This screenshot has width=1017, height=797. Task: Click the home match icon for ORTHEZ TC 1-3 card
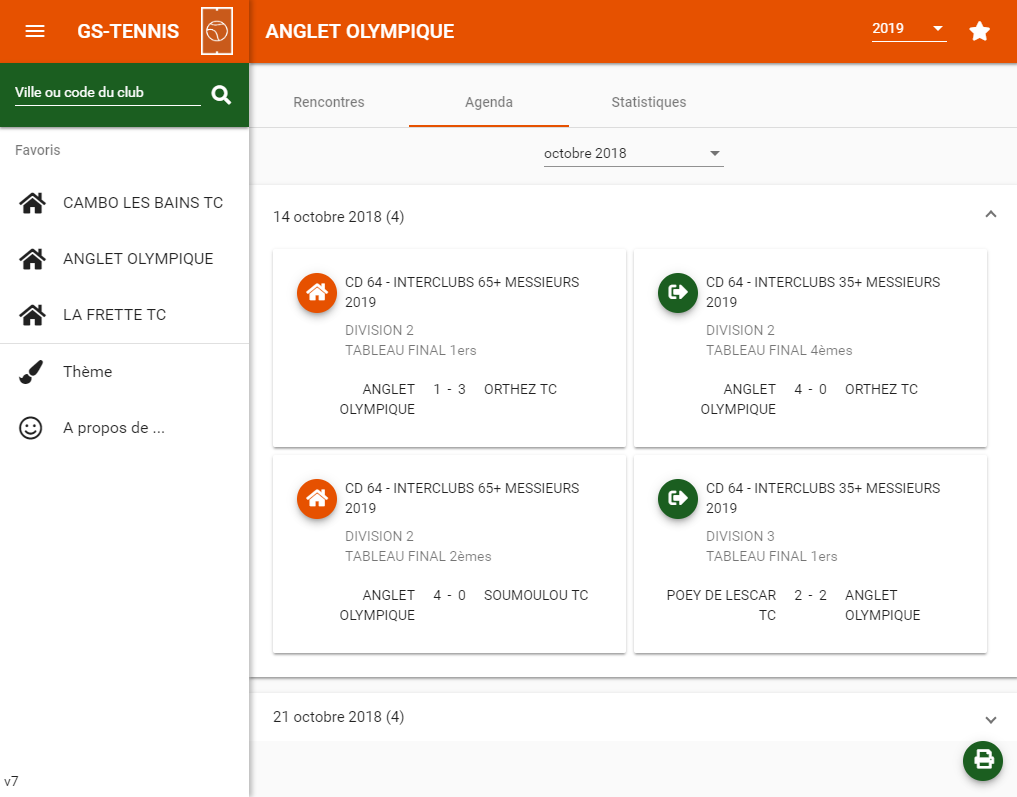coord(317,292)
